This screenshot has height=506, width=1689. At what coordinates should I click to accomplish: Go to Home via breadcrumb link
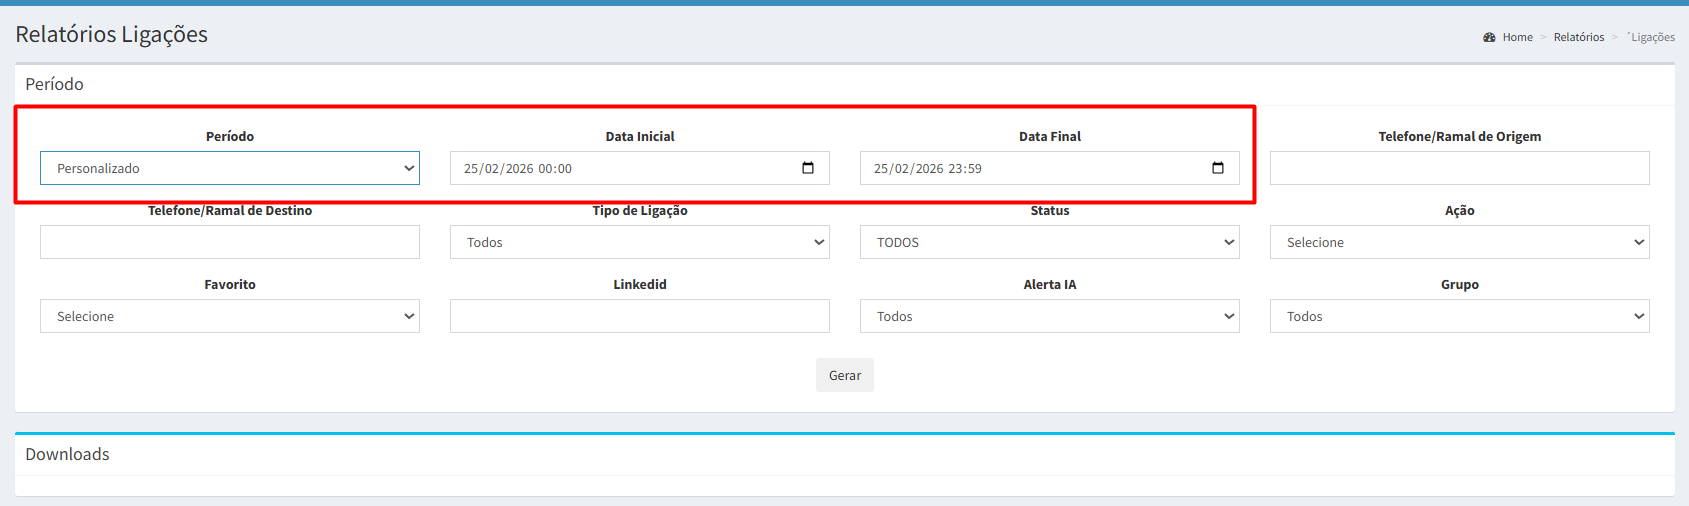(x=1517, y=37)
